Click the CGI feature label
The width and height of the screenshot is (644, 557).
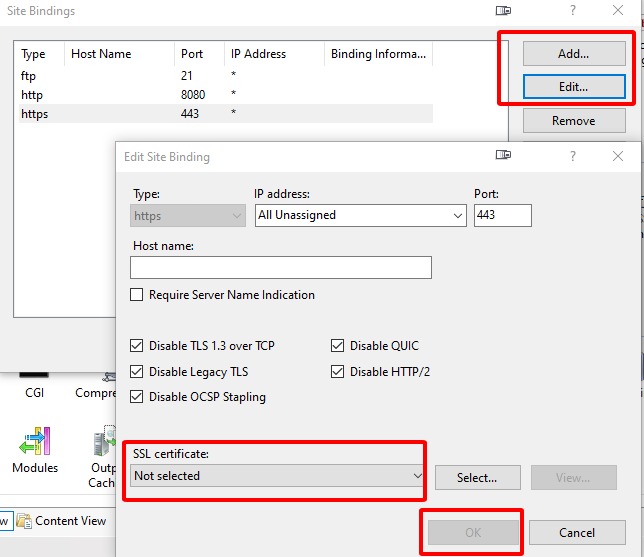pyautogui.click(x=34, y=393)
